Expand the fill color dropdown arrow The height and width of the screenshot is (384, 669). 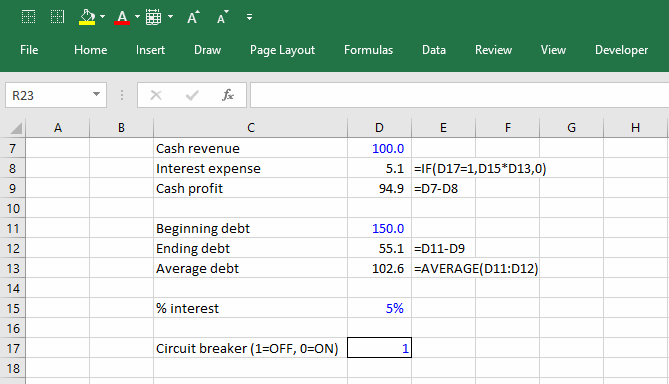[102, 17]
